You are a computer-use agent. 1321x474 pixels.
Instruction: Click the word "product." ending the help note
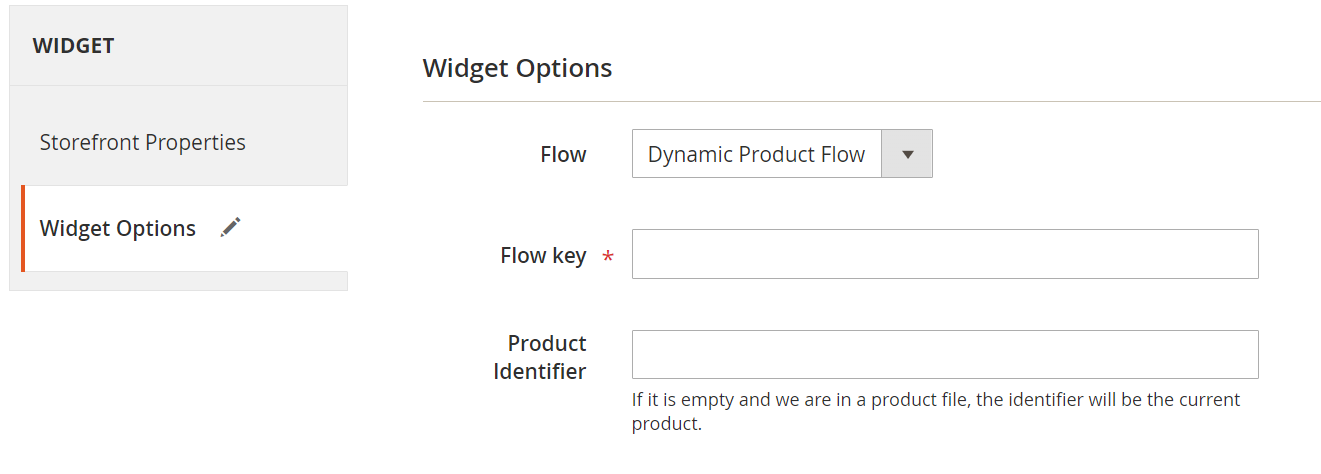click(x=667, y=423)
